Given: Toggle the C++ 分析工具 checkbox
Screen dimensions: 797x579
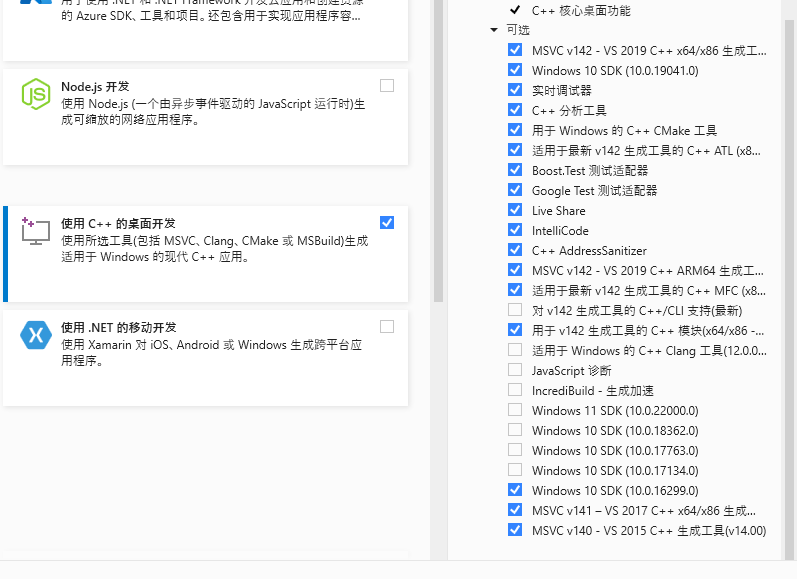Looking at the screenshot, I should point(515,110).
